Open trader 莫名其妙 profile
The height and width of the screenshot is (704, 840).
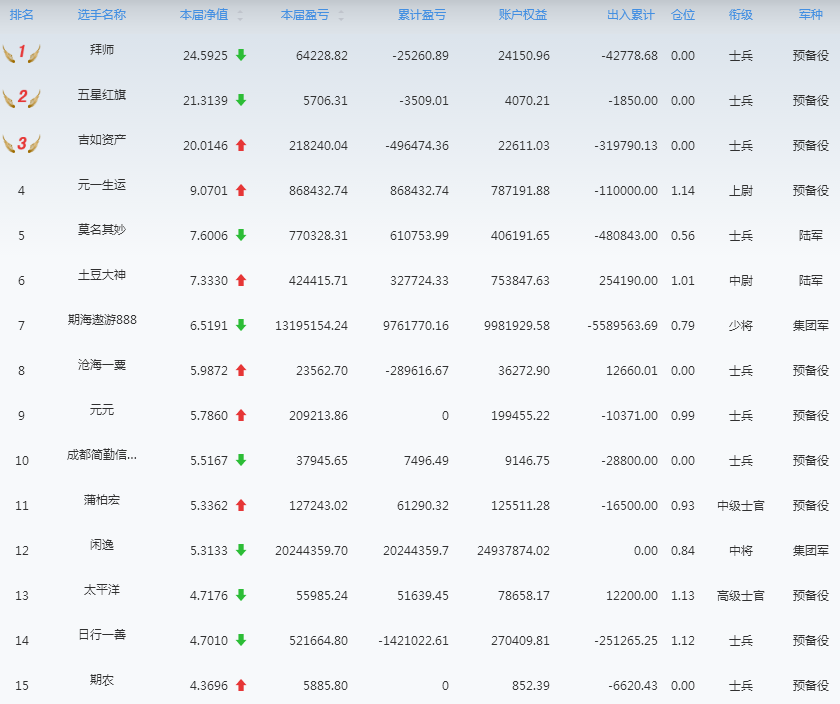coord(102,230)
